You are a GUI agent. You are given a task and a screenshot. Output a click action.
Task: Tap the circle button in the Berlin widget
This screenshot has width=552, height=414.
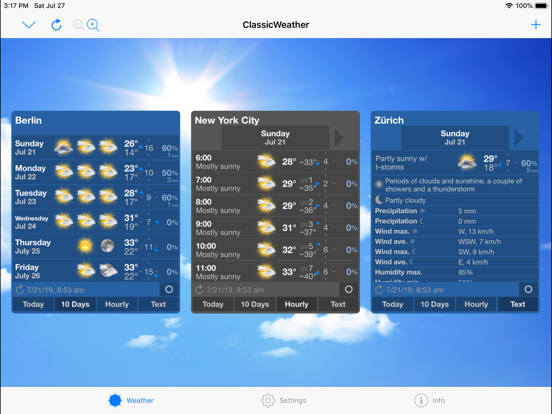click(169, 289)
